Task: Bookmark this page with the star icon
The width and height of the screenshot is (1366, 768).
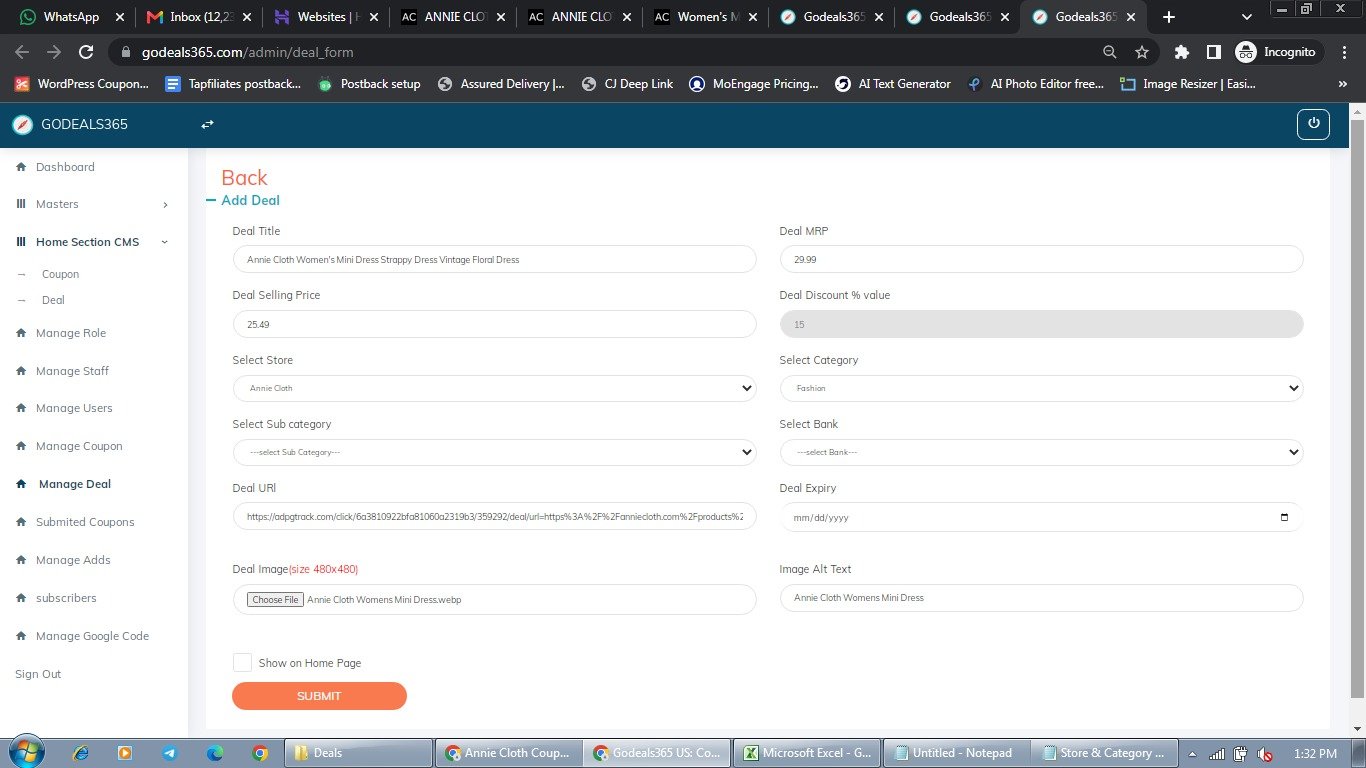Action: (1141, 52)
